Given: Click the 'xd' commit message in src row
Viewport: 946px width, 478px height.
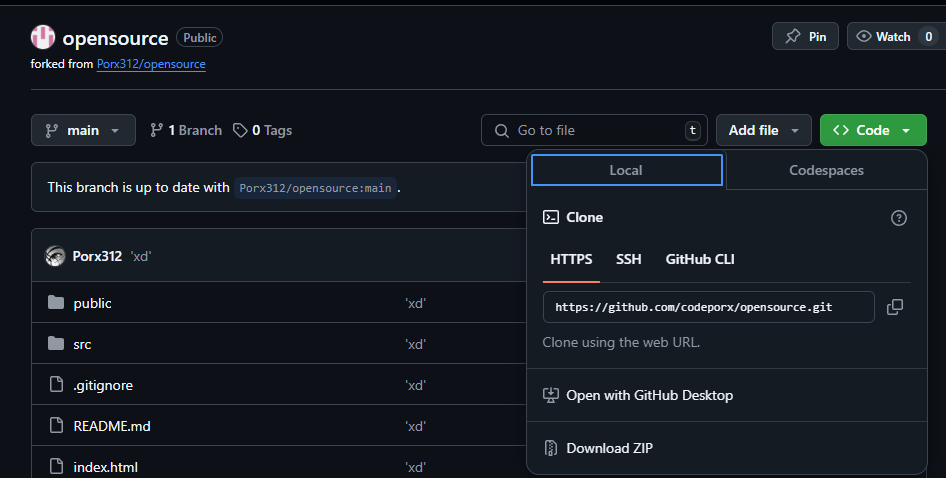Looking at the screenshot, I should click(415, 344).
